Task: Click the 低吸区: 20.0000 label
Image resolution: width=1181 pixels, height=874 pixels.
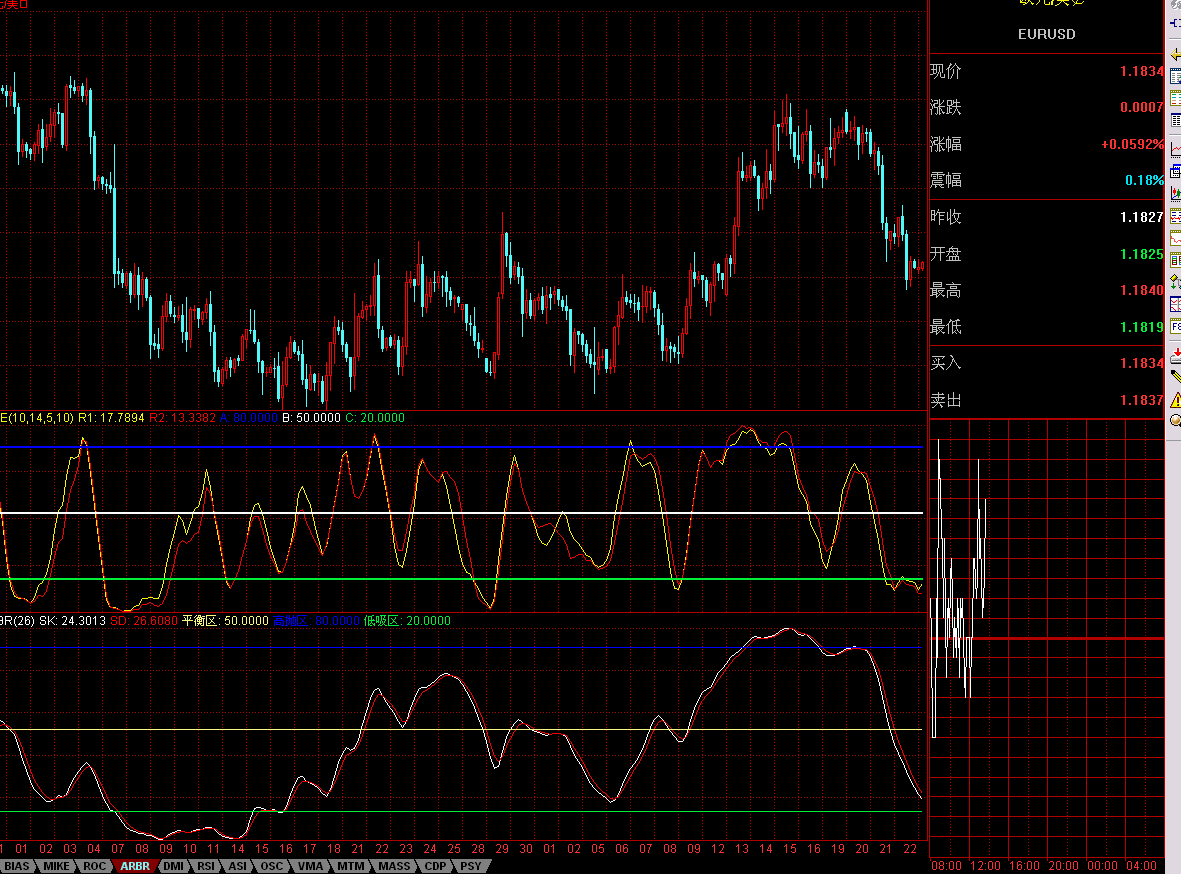Action: 407,621
